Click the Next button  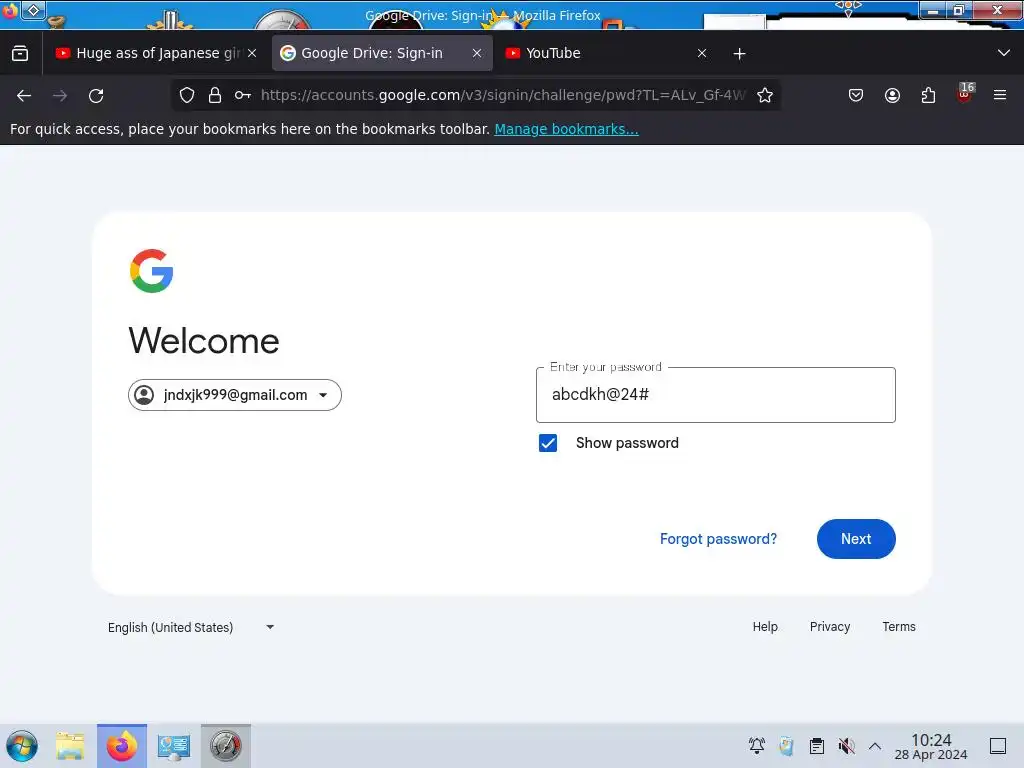[856, 539]
